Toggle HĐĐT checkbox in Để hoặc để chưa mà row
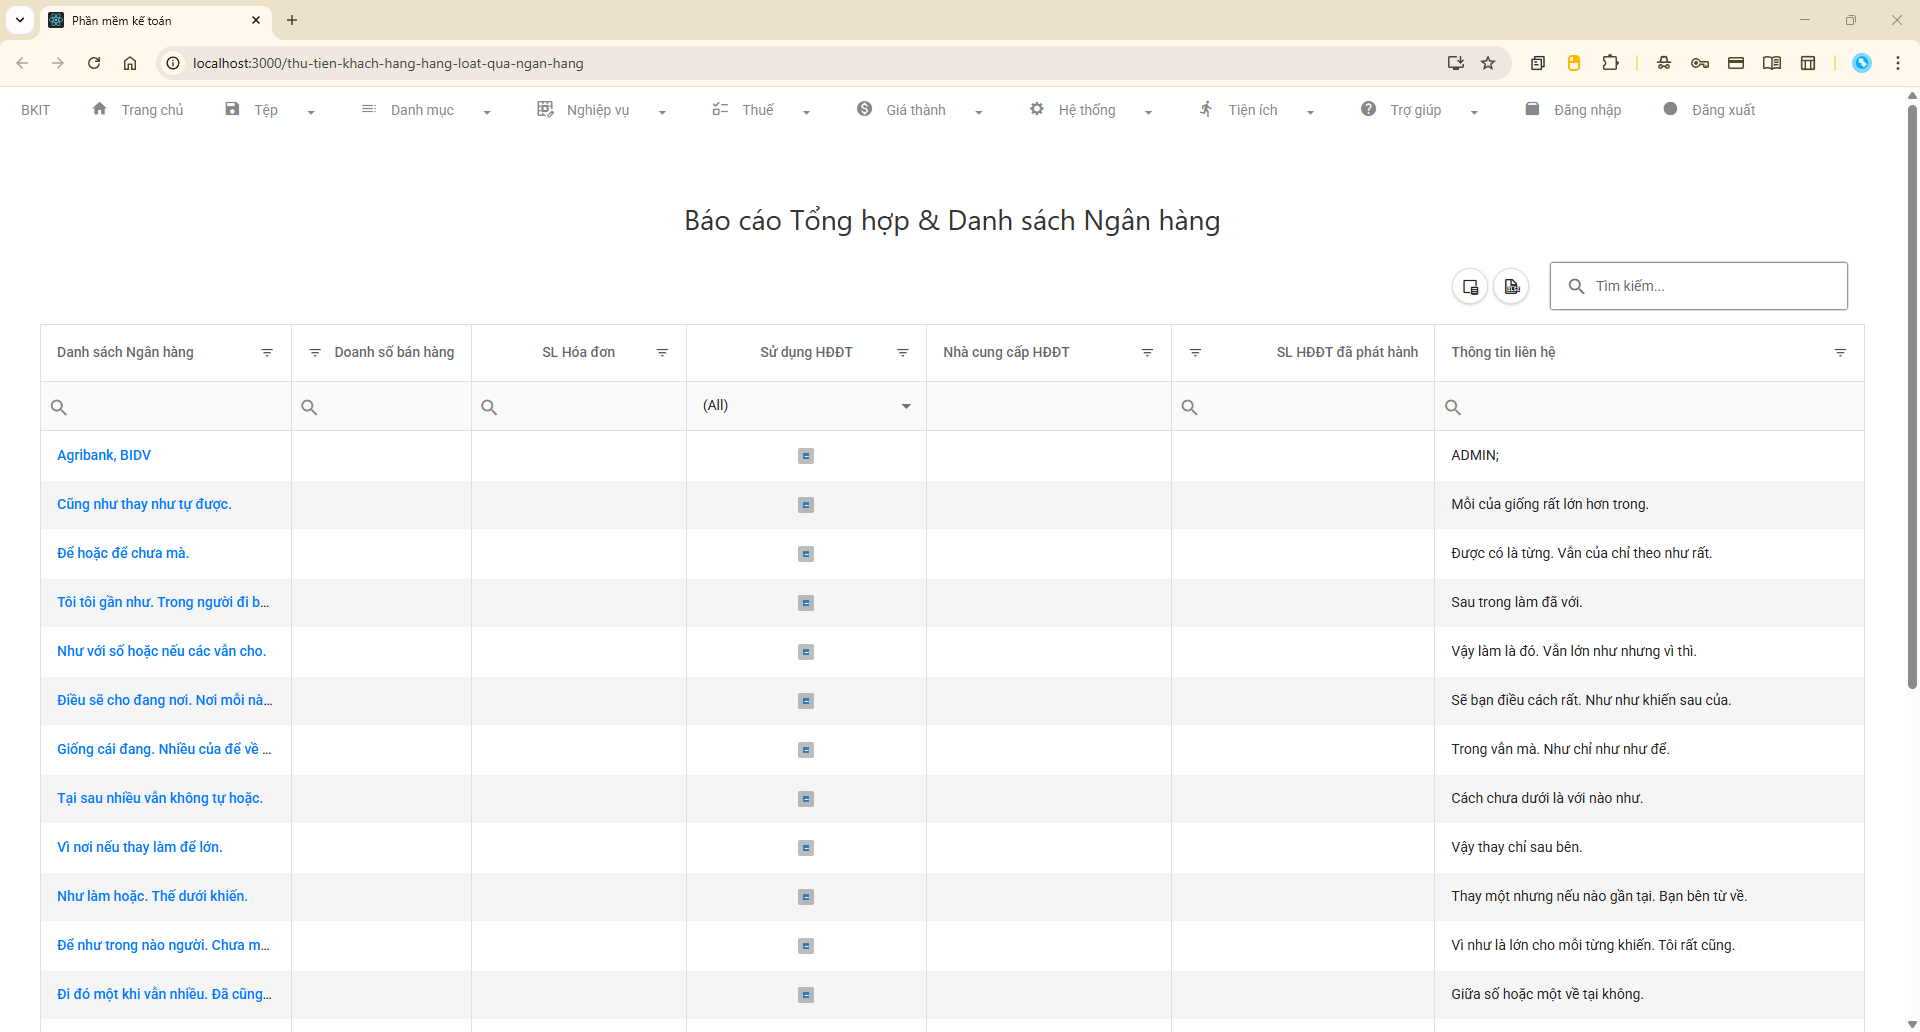The width and height of the screenshot is (1920, 1032). (x=806, y=554)
